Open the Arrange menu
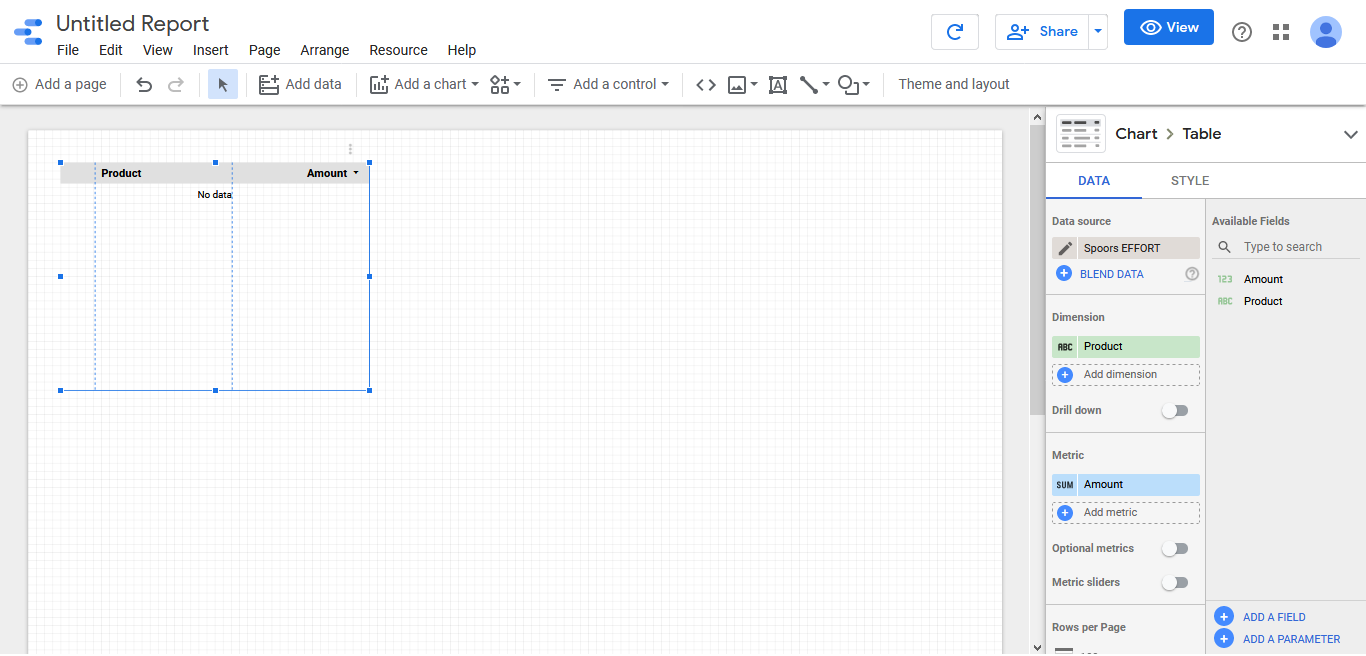The image size is (1366, 656). [325, 50]
